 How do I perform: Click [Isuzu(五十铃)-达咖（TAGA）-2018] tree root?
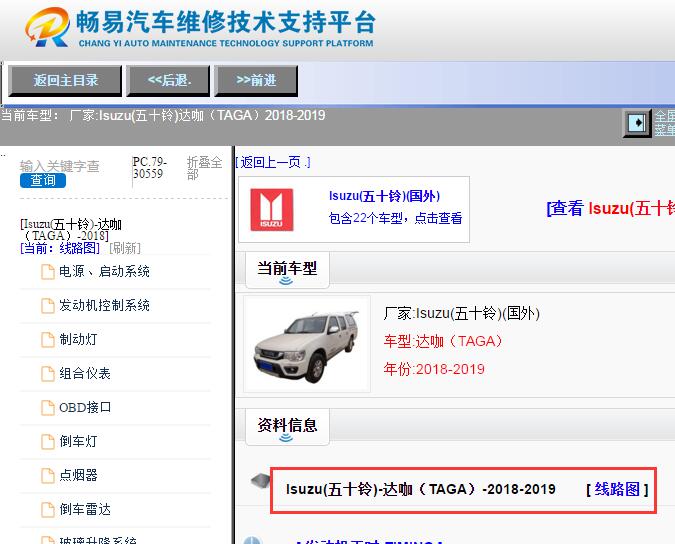[x=71, y=230]
